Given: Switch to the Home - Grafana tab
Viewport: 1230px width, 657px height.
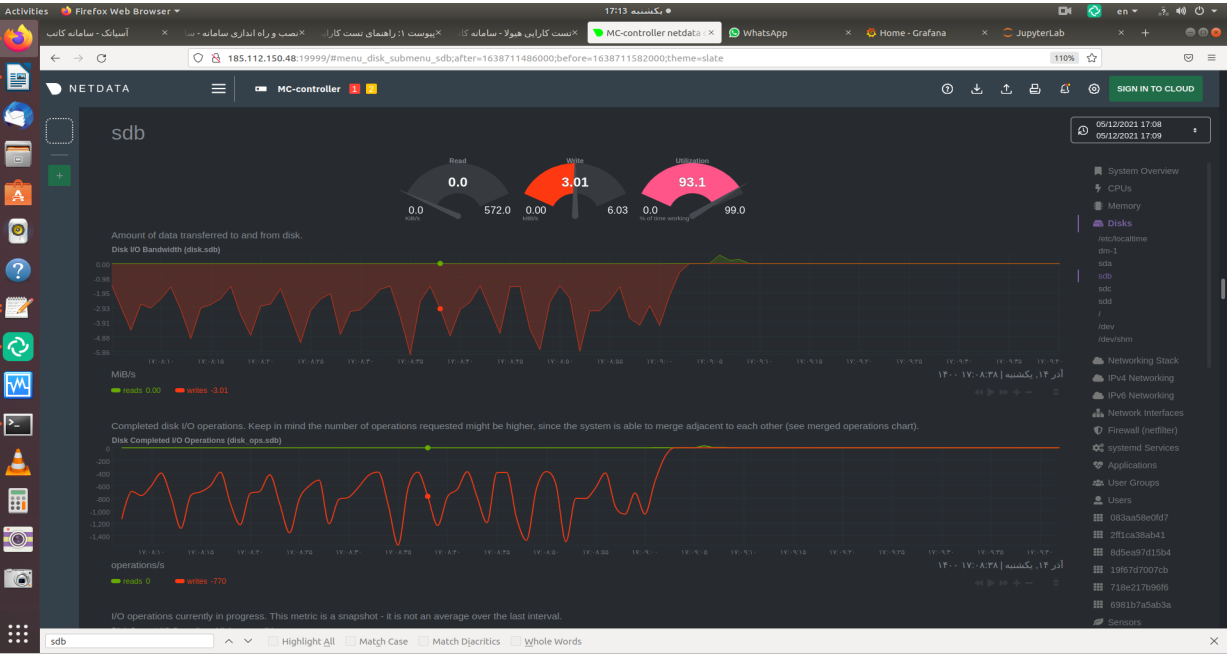Looking at the screenshot, I should point(921,33).
